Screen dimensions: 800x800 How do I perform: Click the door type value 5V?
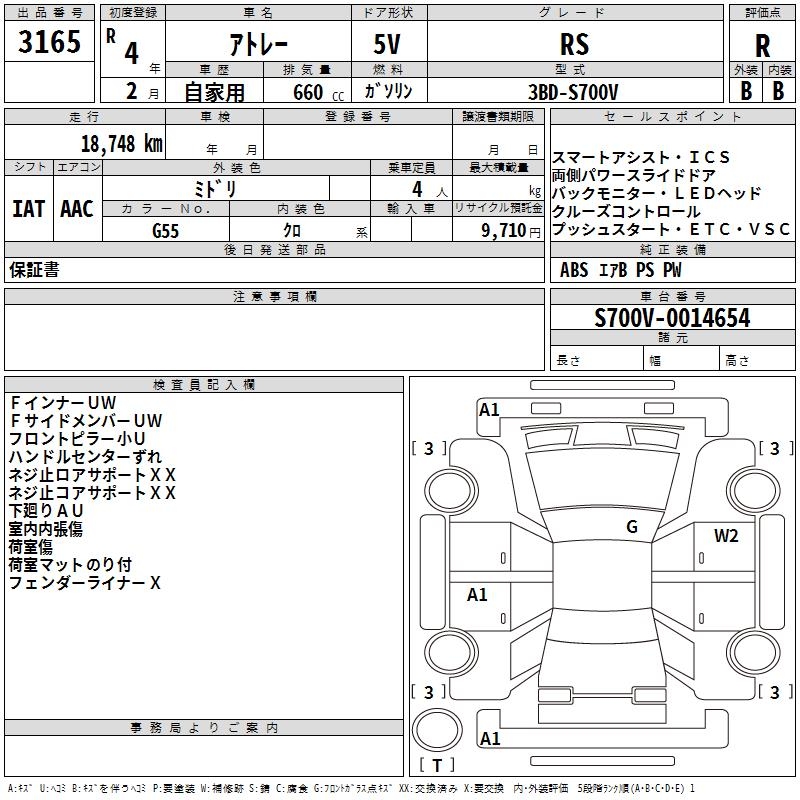point(387,44)
